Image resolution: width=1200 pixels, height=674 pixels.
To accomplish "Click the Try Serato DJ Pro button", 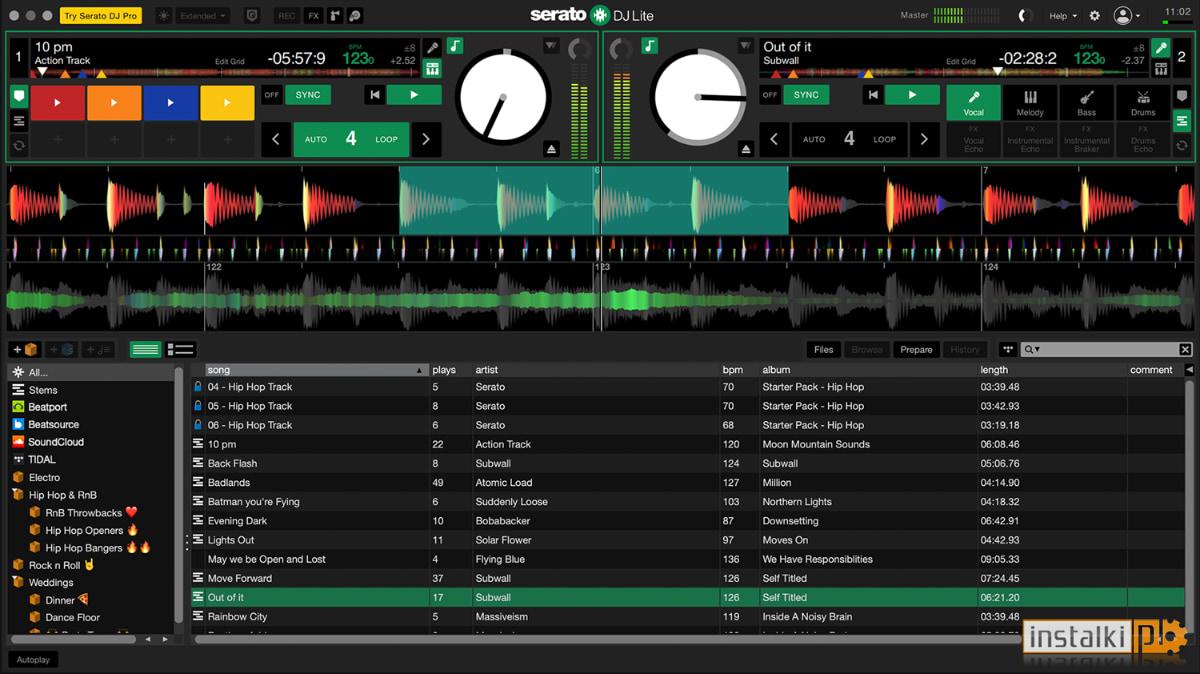I will pyautogui.click(x=101, y=16).
